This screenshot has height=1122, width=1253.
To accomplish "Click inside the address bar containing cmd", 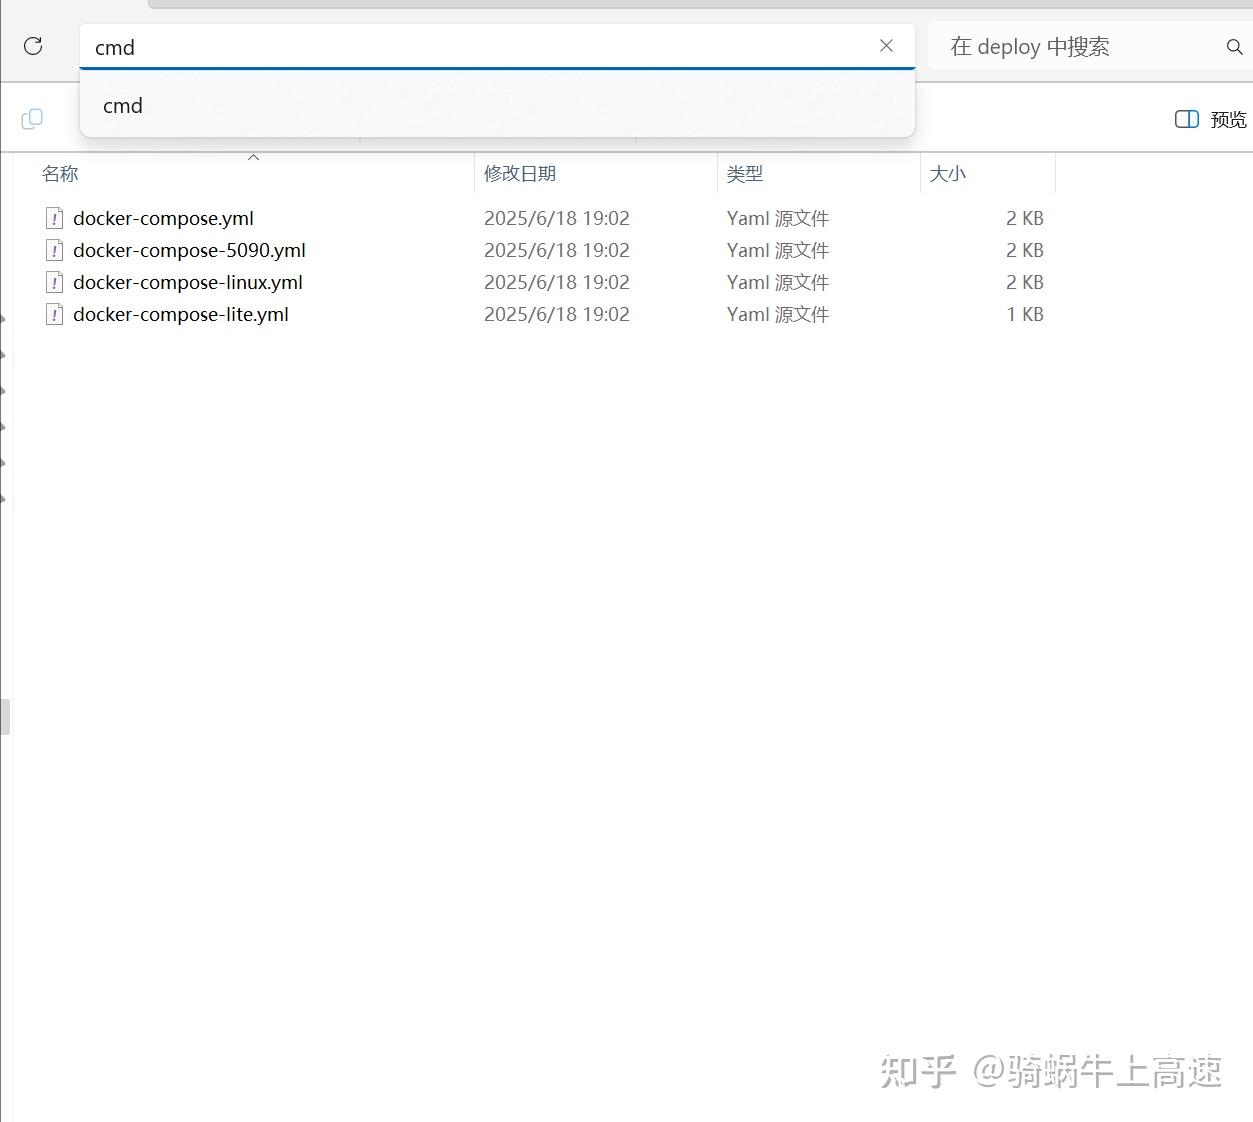I will coord(480,47).
